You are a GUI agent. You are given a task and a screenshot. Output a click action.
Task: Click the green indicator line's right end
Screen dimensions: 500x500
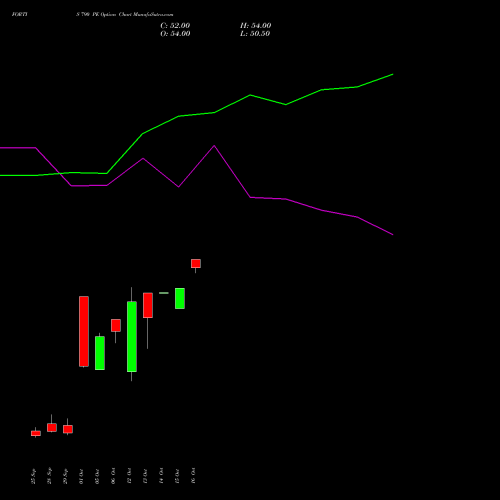[x=392, y=75]
